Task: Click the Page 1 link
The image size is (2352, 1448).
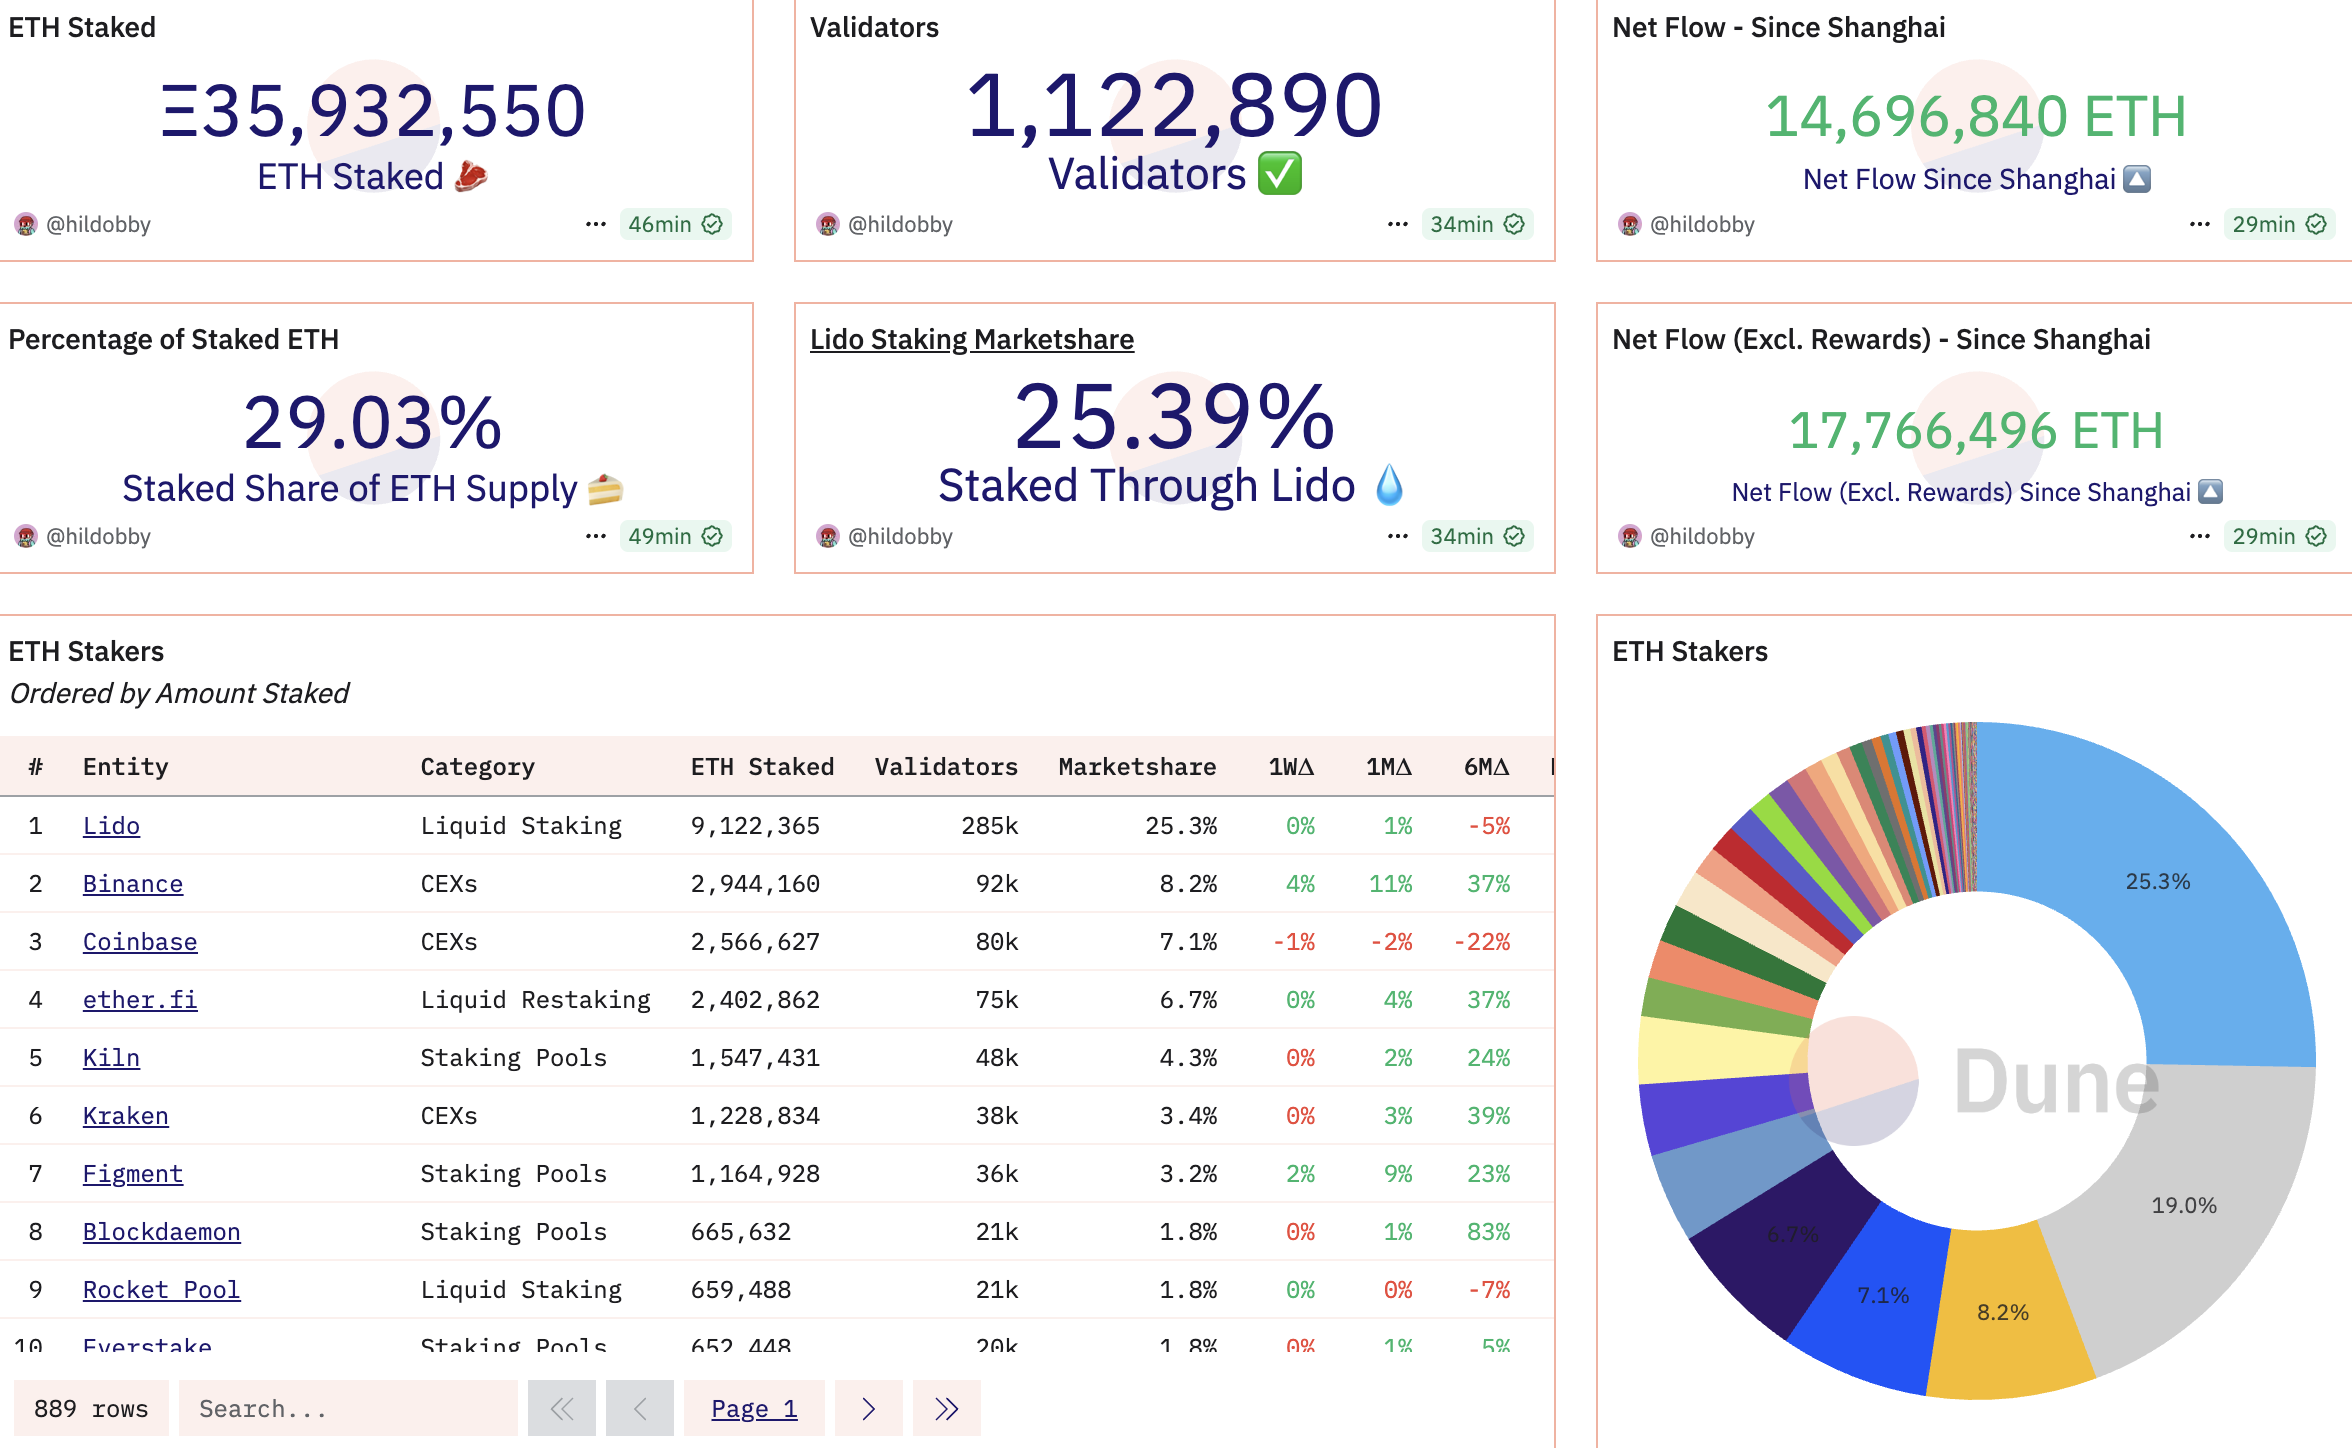Action: click(x=755, y=1407)
